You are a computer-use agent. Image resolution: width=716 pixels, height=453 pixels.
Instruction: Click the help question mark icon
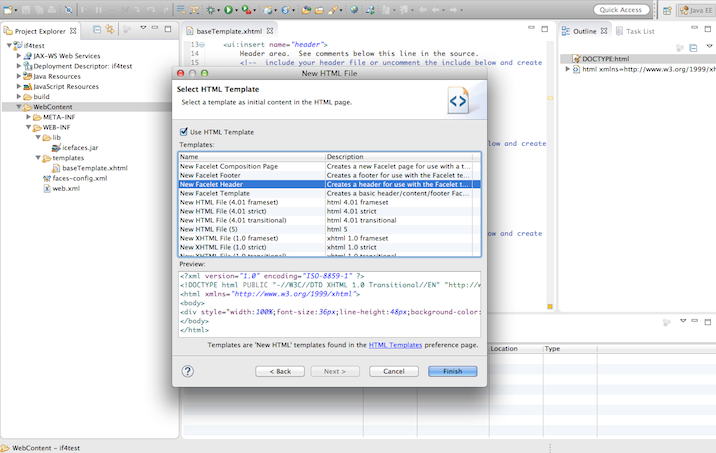click(187, 371)
